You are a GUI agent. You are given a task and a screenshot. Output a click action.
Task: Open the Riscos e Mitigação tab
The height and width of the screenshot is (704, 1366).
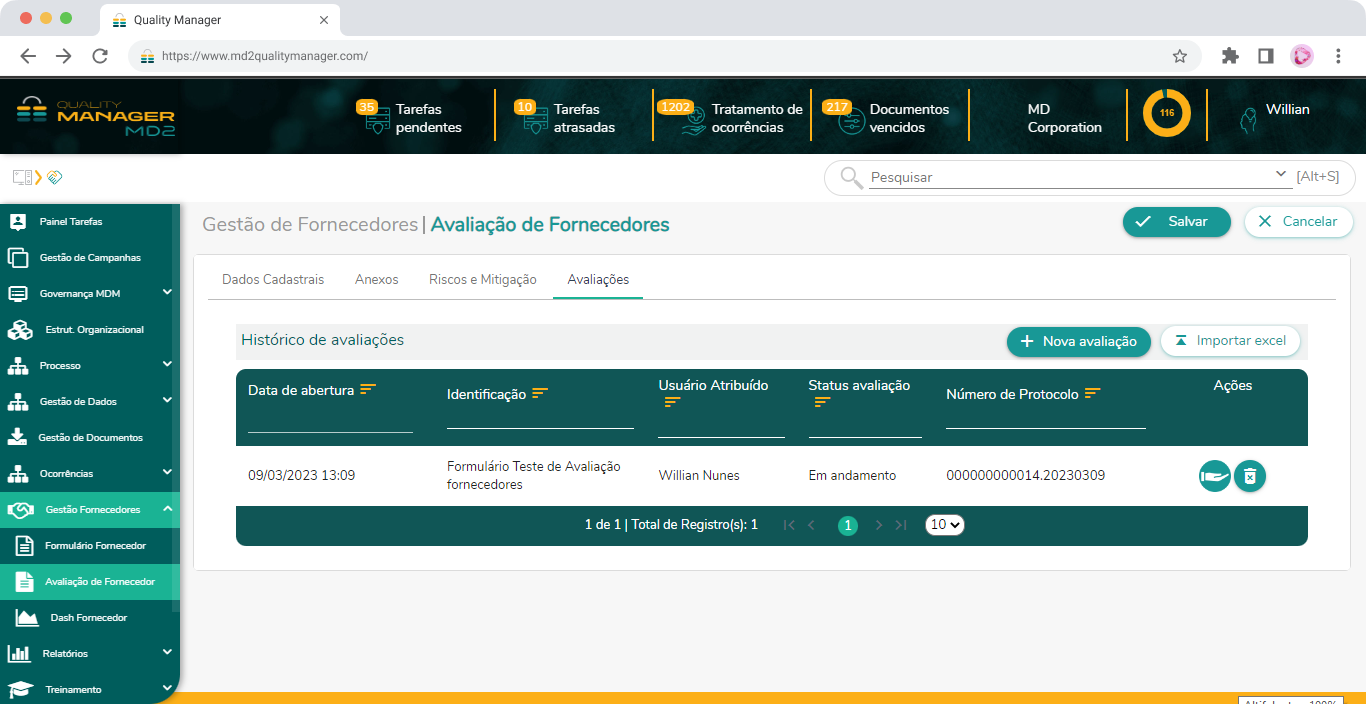tap(482, 280)
